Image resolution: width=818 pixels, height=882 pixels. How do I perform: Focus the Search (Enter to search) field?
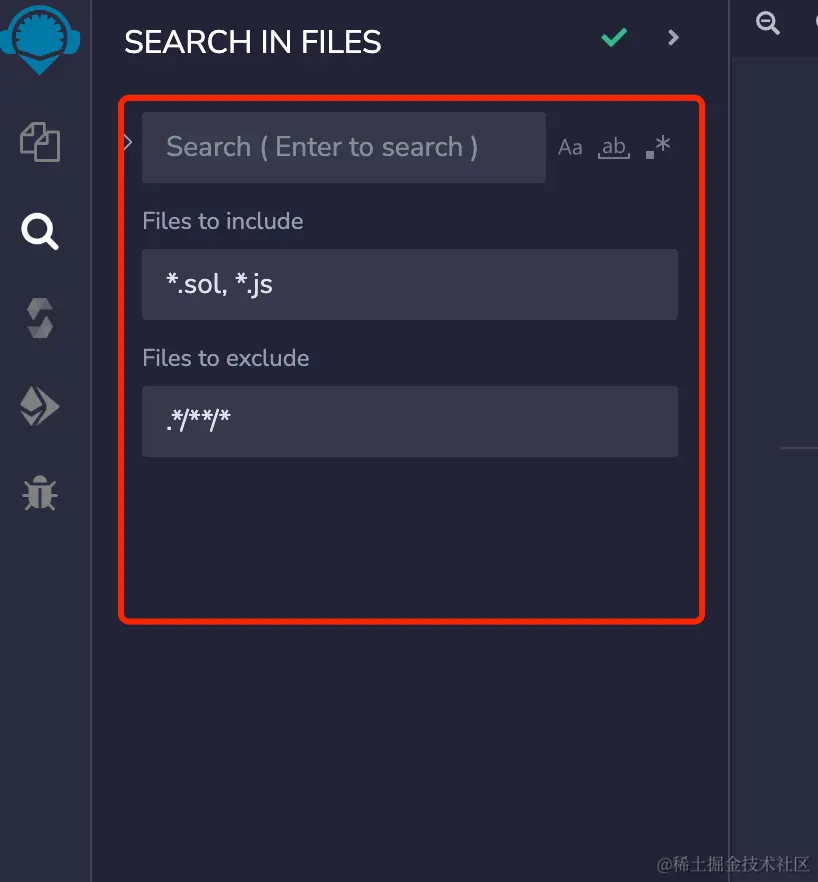343,148
